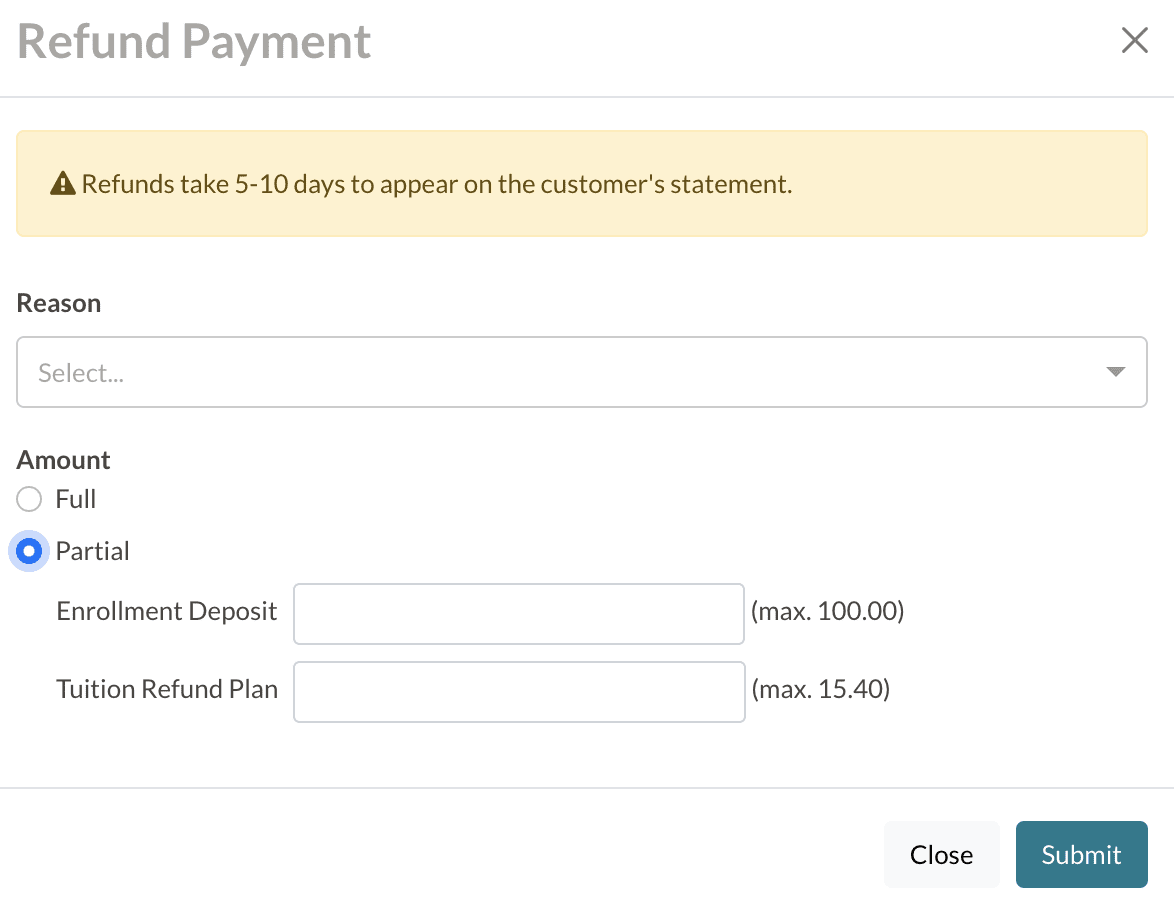This screenshot has height=914, width=1174.
Task: Click the "Full" option label
Action: [x=76, y=499]
